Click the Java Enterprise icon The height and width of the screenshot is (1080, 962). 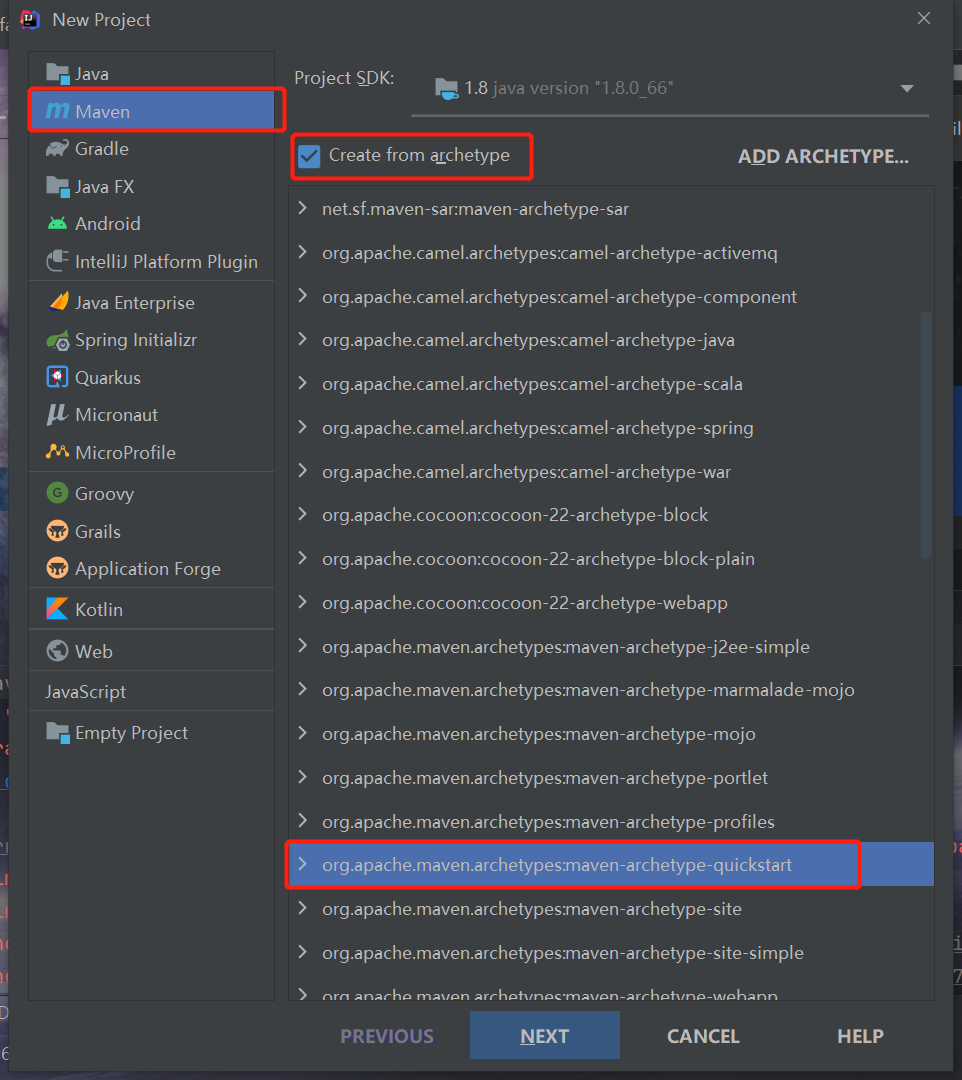pos(59,302)
